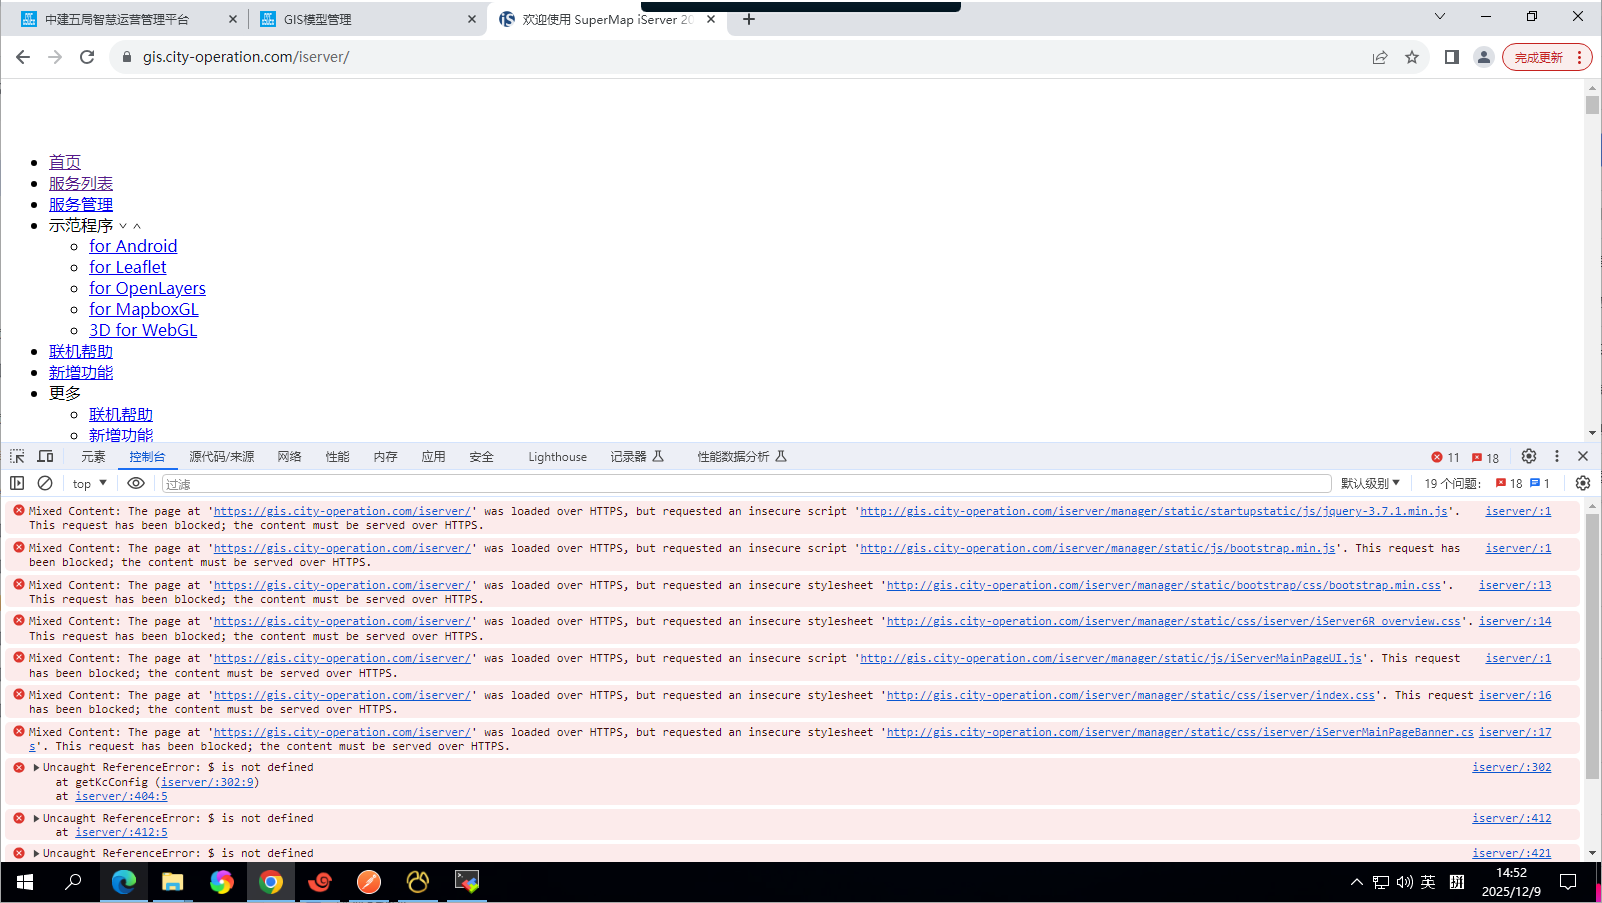
Task: Open browser side panel icon
Action: pos(1451,57)
